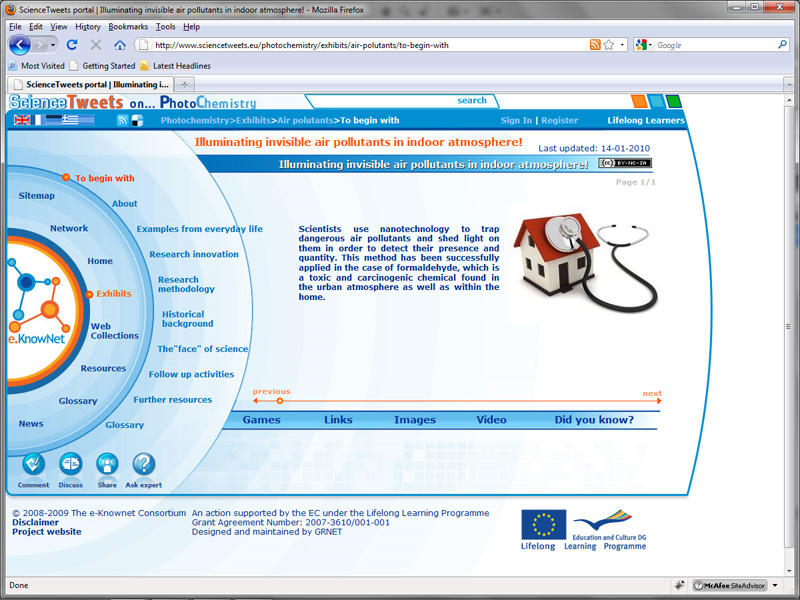
Task: Open the Getting Started bookmark
Action: pyautogui.click(x=103, y=66)
